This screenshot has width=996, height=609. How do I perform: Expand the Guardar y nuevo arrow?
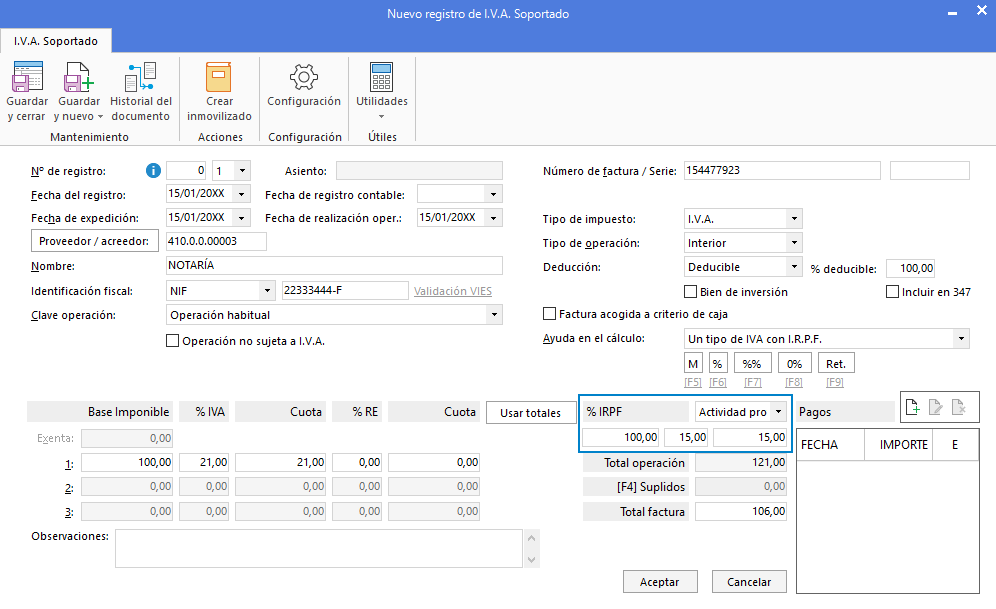tap(100, 117)
